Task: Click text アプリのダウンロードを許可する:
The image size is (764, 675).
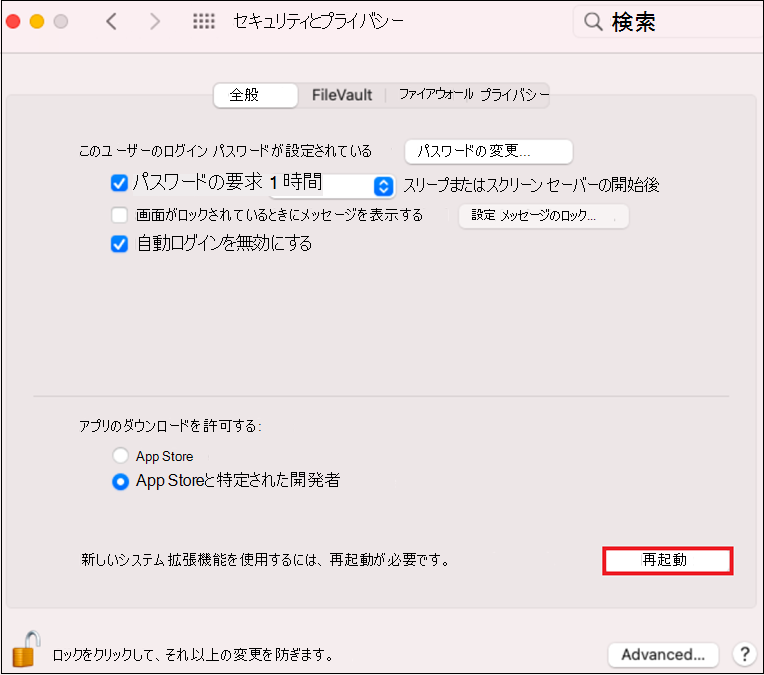Action: (170, 426)
